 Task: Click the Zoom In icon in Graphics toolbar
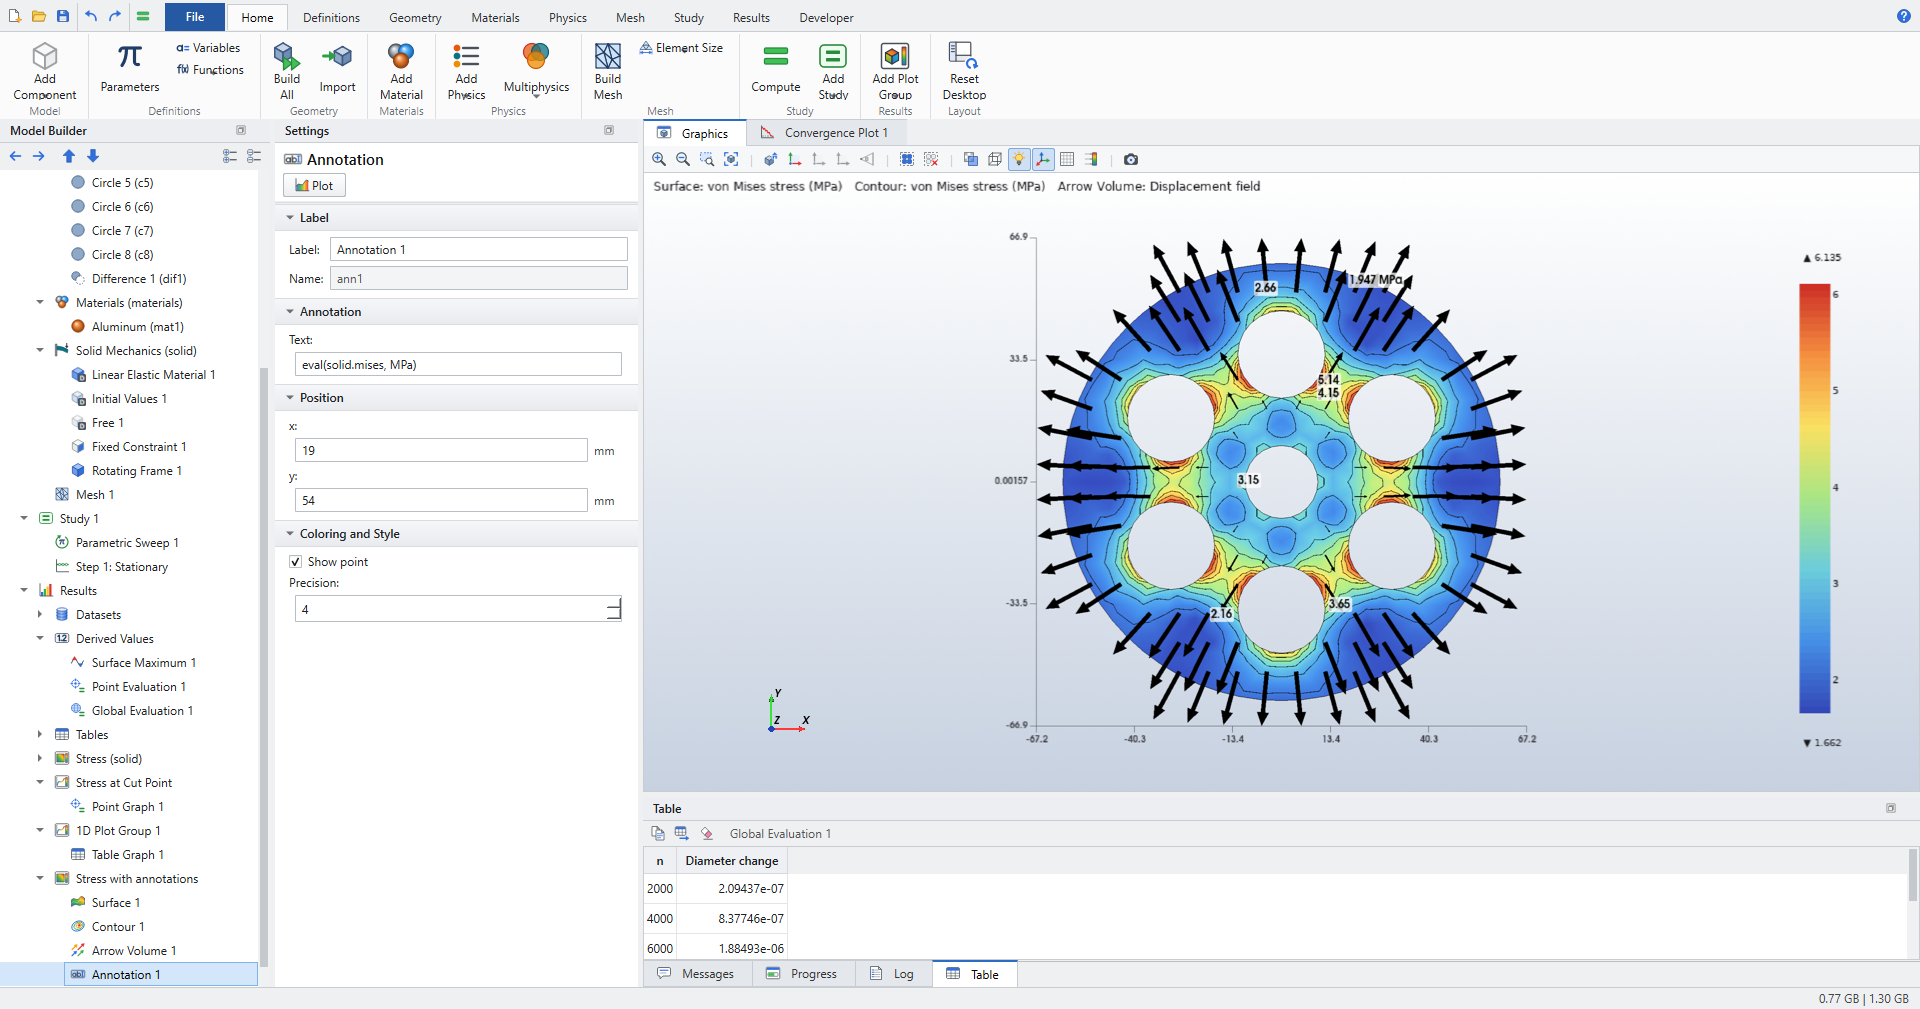tap(659, 159)
